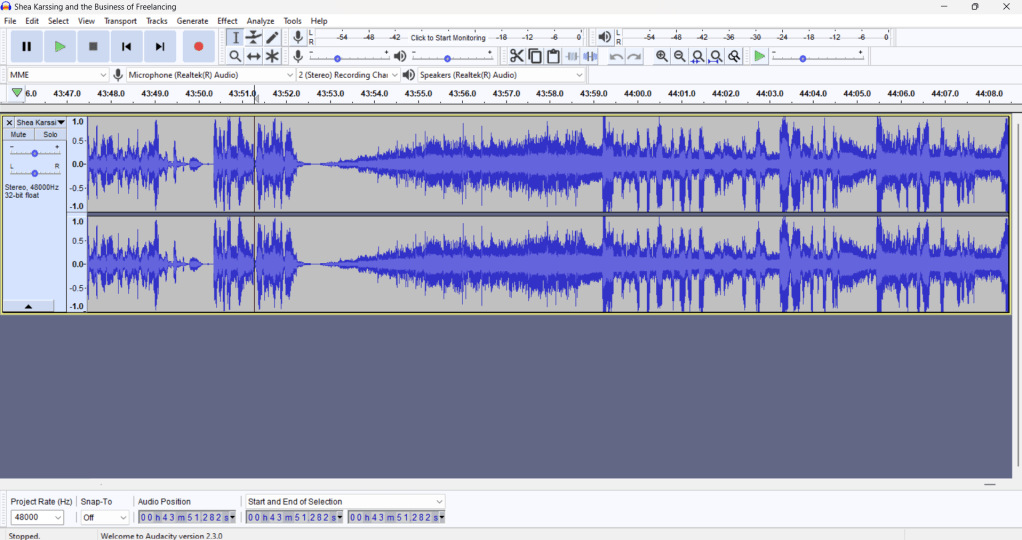Mute the Shea Karssing track
The height and width of the screenshot is (540, 1022).
click(x=18, y=134)
